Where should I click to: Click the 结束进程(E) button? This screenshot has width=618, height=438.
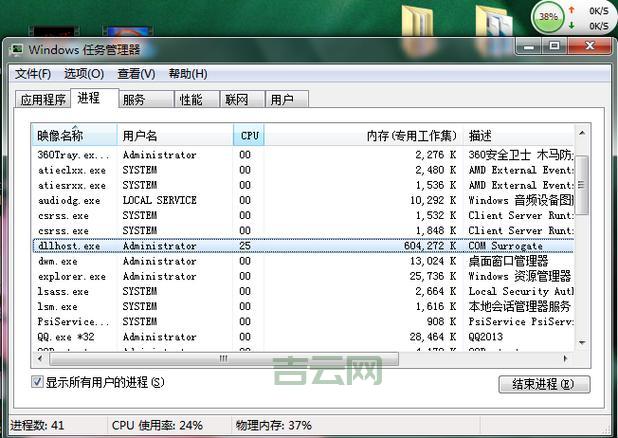point(544,384)
